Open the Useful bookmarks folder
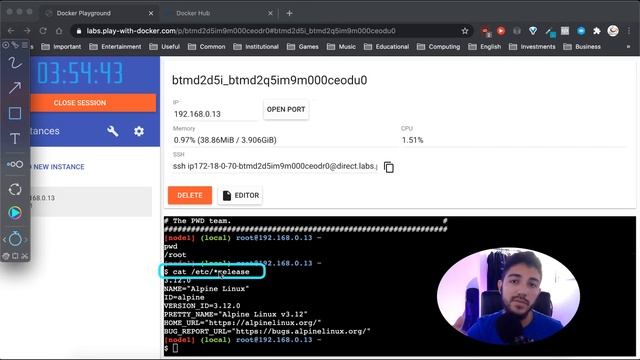 click(x=164, y=47)
